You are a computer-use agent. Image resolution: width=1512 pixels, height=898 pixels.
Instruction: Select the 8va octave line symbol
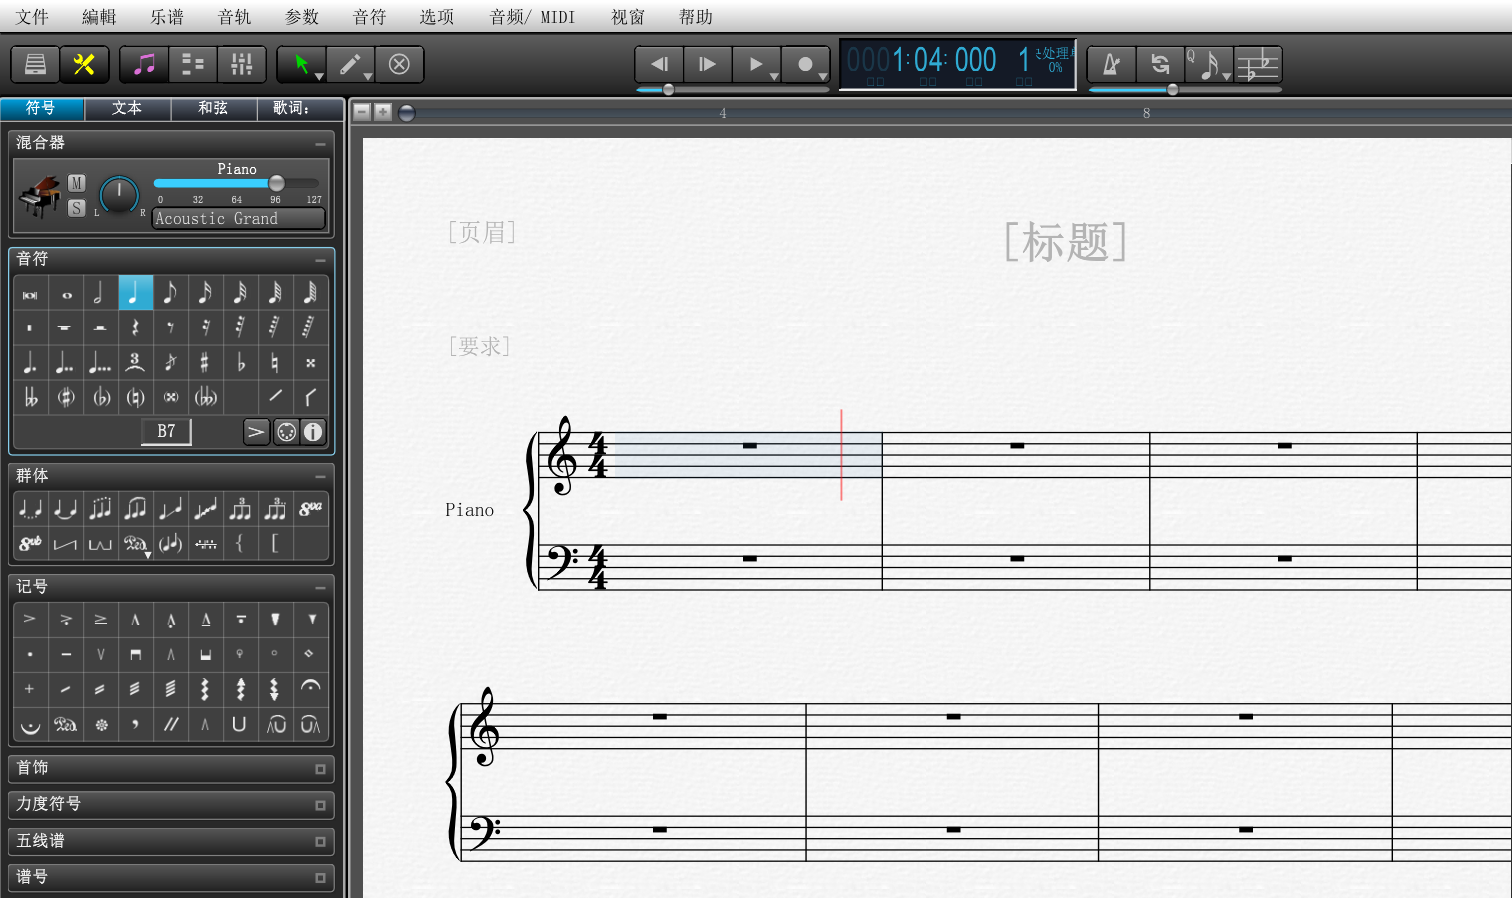(310, 509)
